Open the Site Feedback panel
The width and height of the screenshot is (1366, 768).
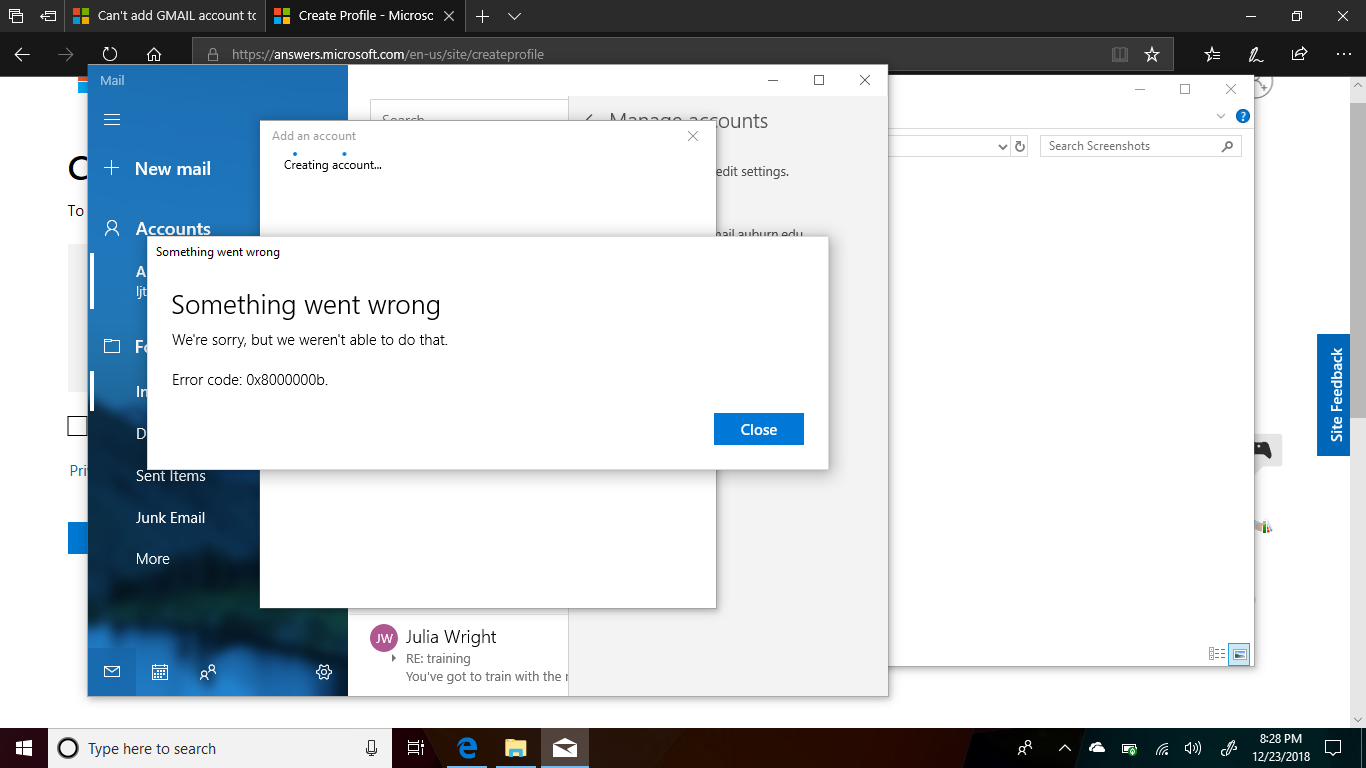(1337, 394)
